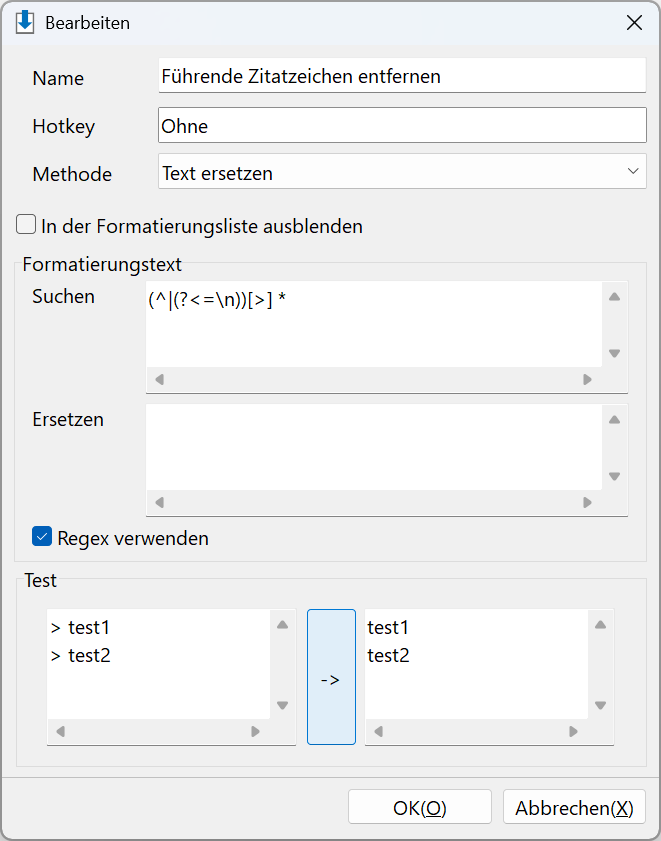The height and width of the screenshot is (841, 661).
Task: Click the Suchen box scroll down arrow
Action: pos(614,353)
